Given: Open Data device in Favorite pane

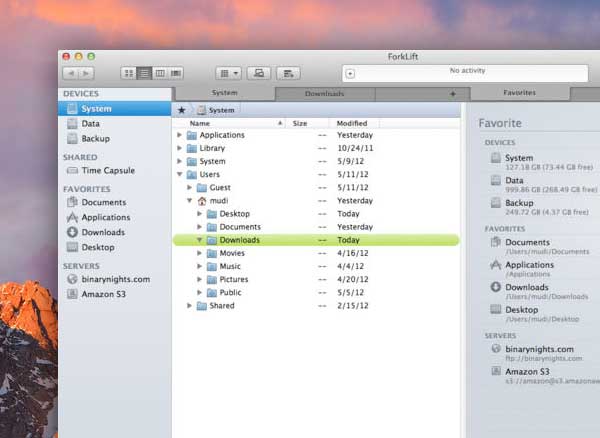Looking at the screenshot, I should [543, 184].
